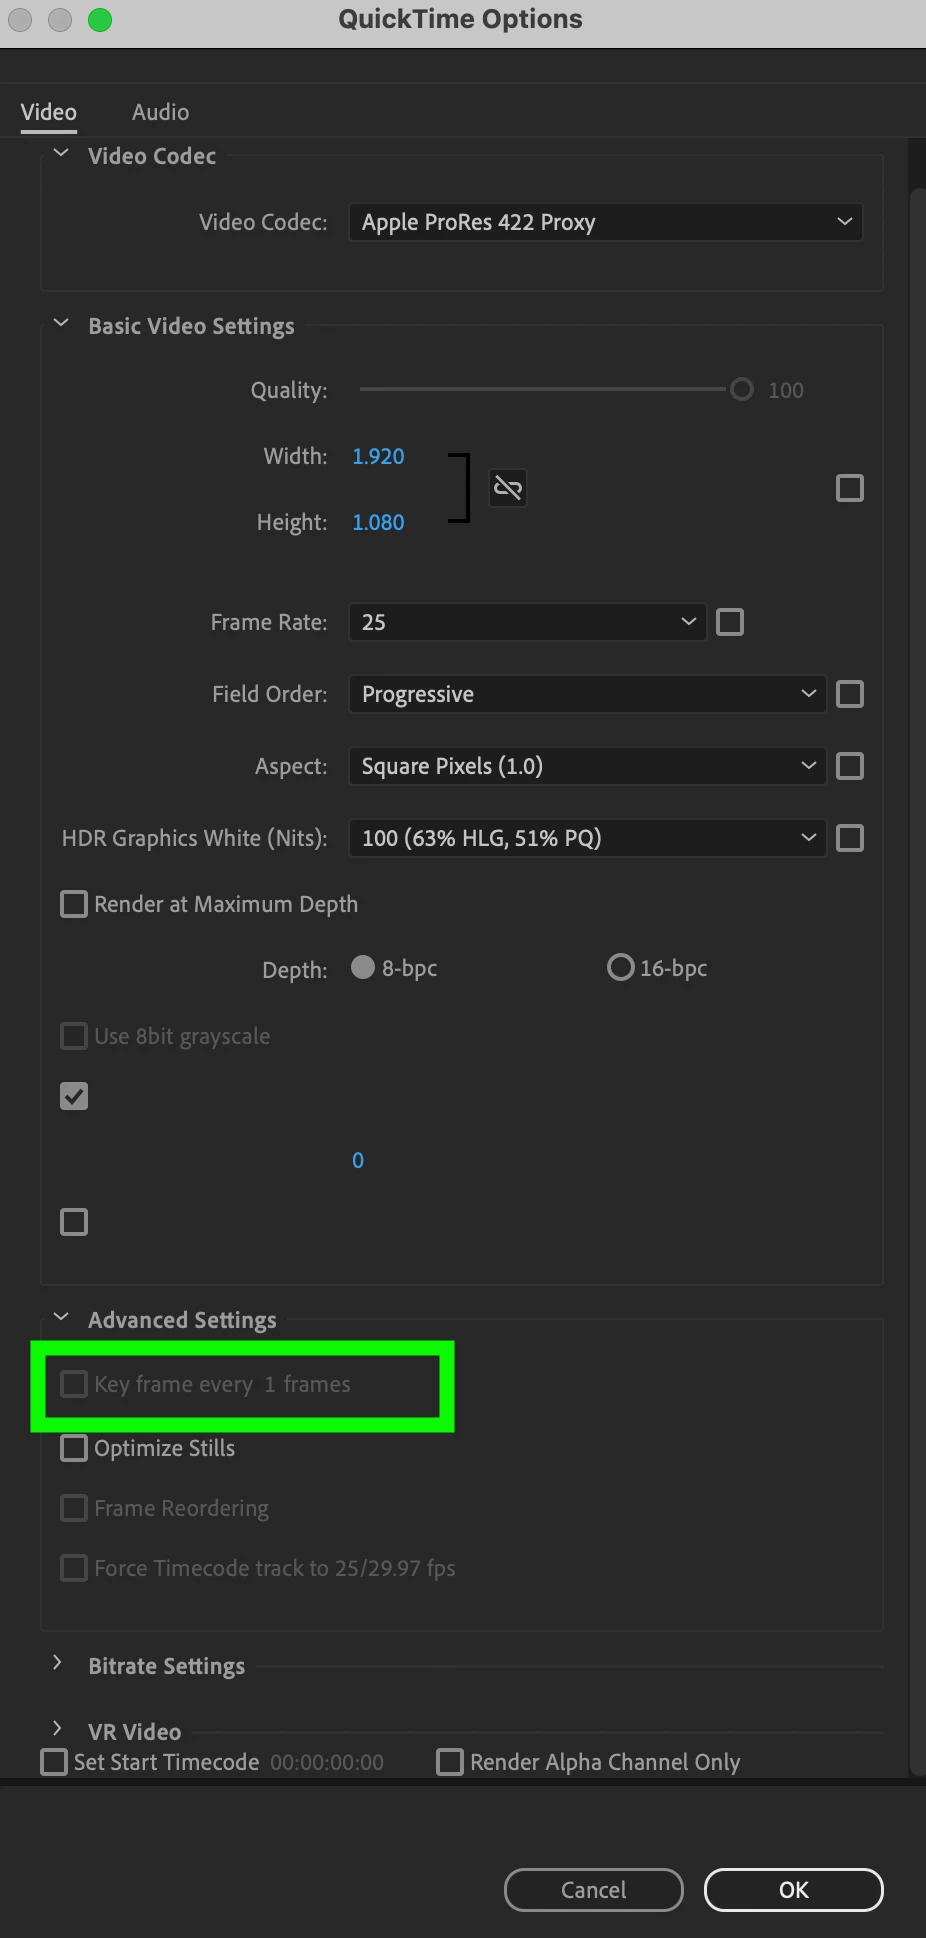This screenshot has width=926, height=1938.
Task: Click the Cancel button
Action: point(594,1890)
